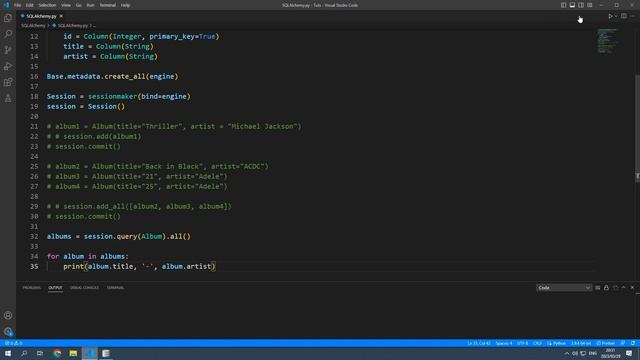Open the Search view in activity bar
Screen dimensions: 640x360
8,34
